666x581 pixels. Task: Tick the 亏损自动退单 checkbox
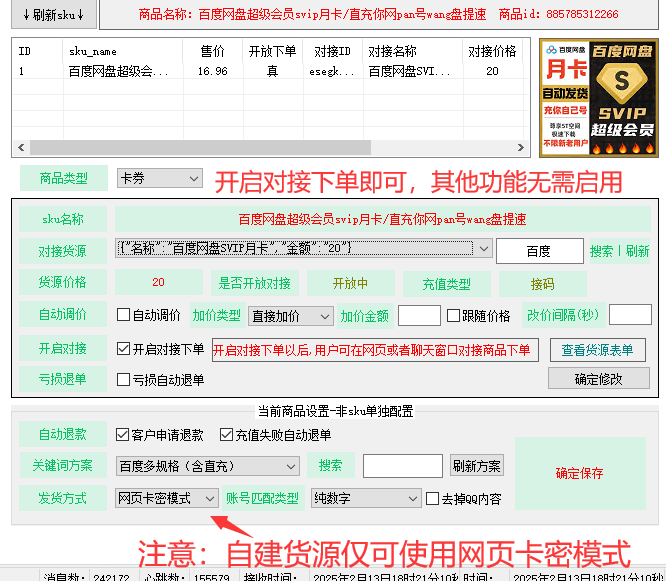point(123,379)
